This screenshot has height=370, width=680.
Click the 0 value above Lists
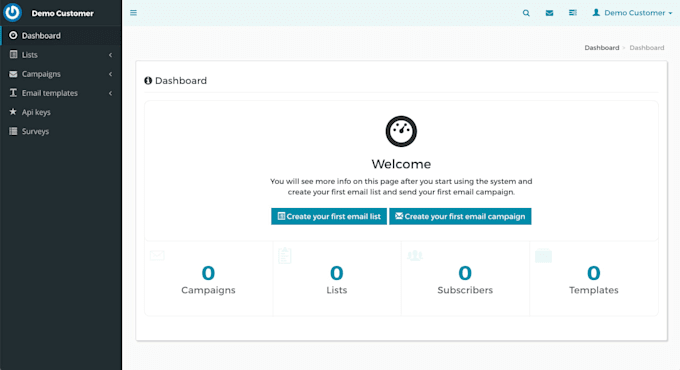(337, 273)
